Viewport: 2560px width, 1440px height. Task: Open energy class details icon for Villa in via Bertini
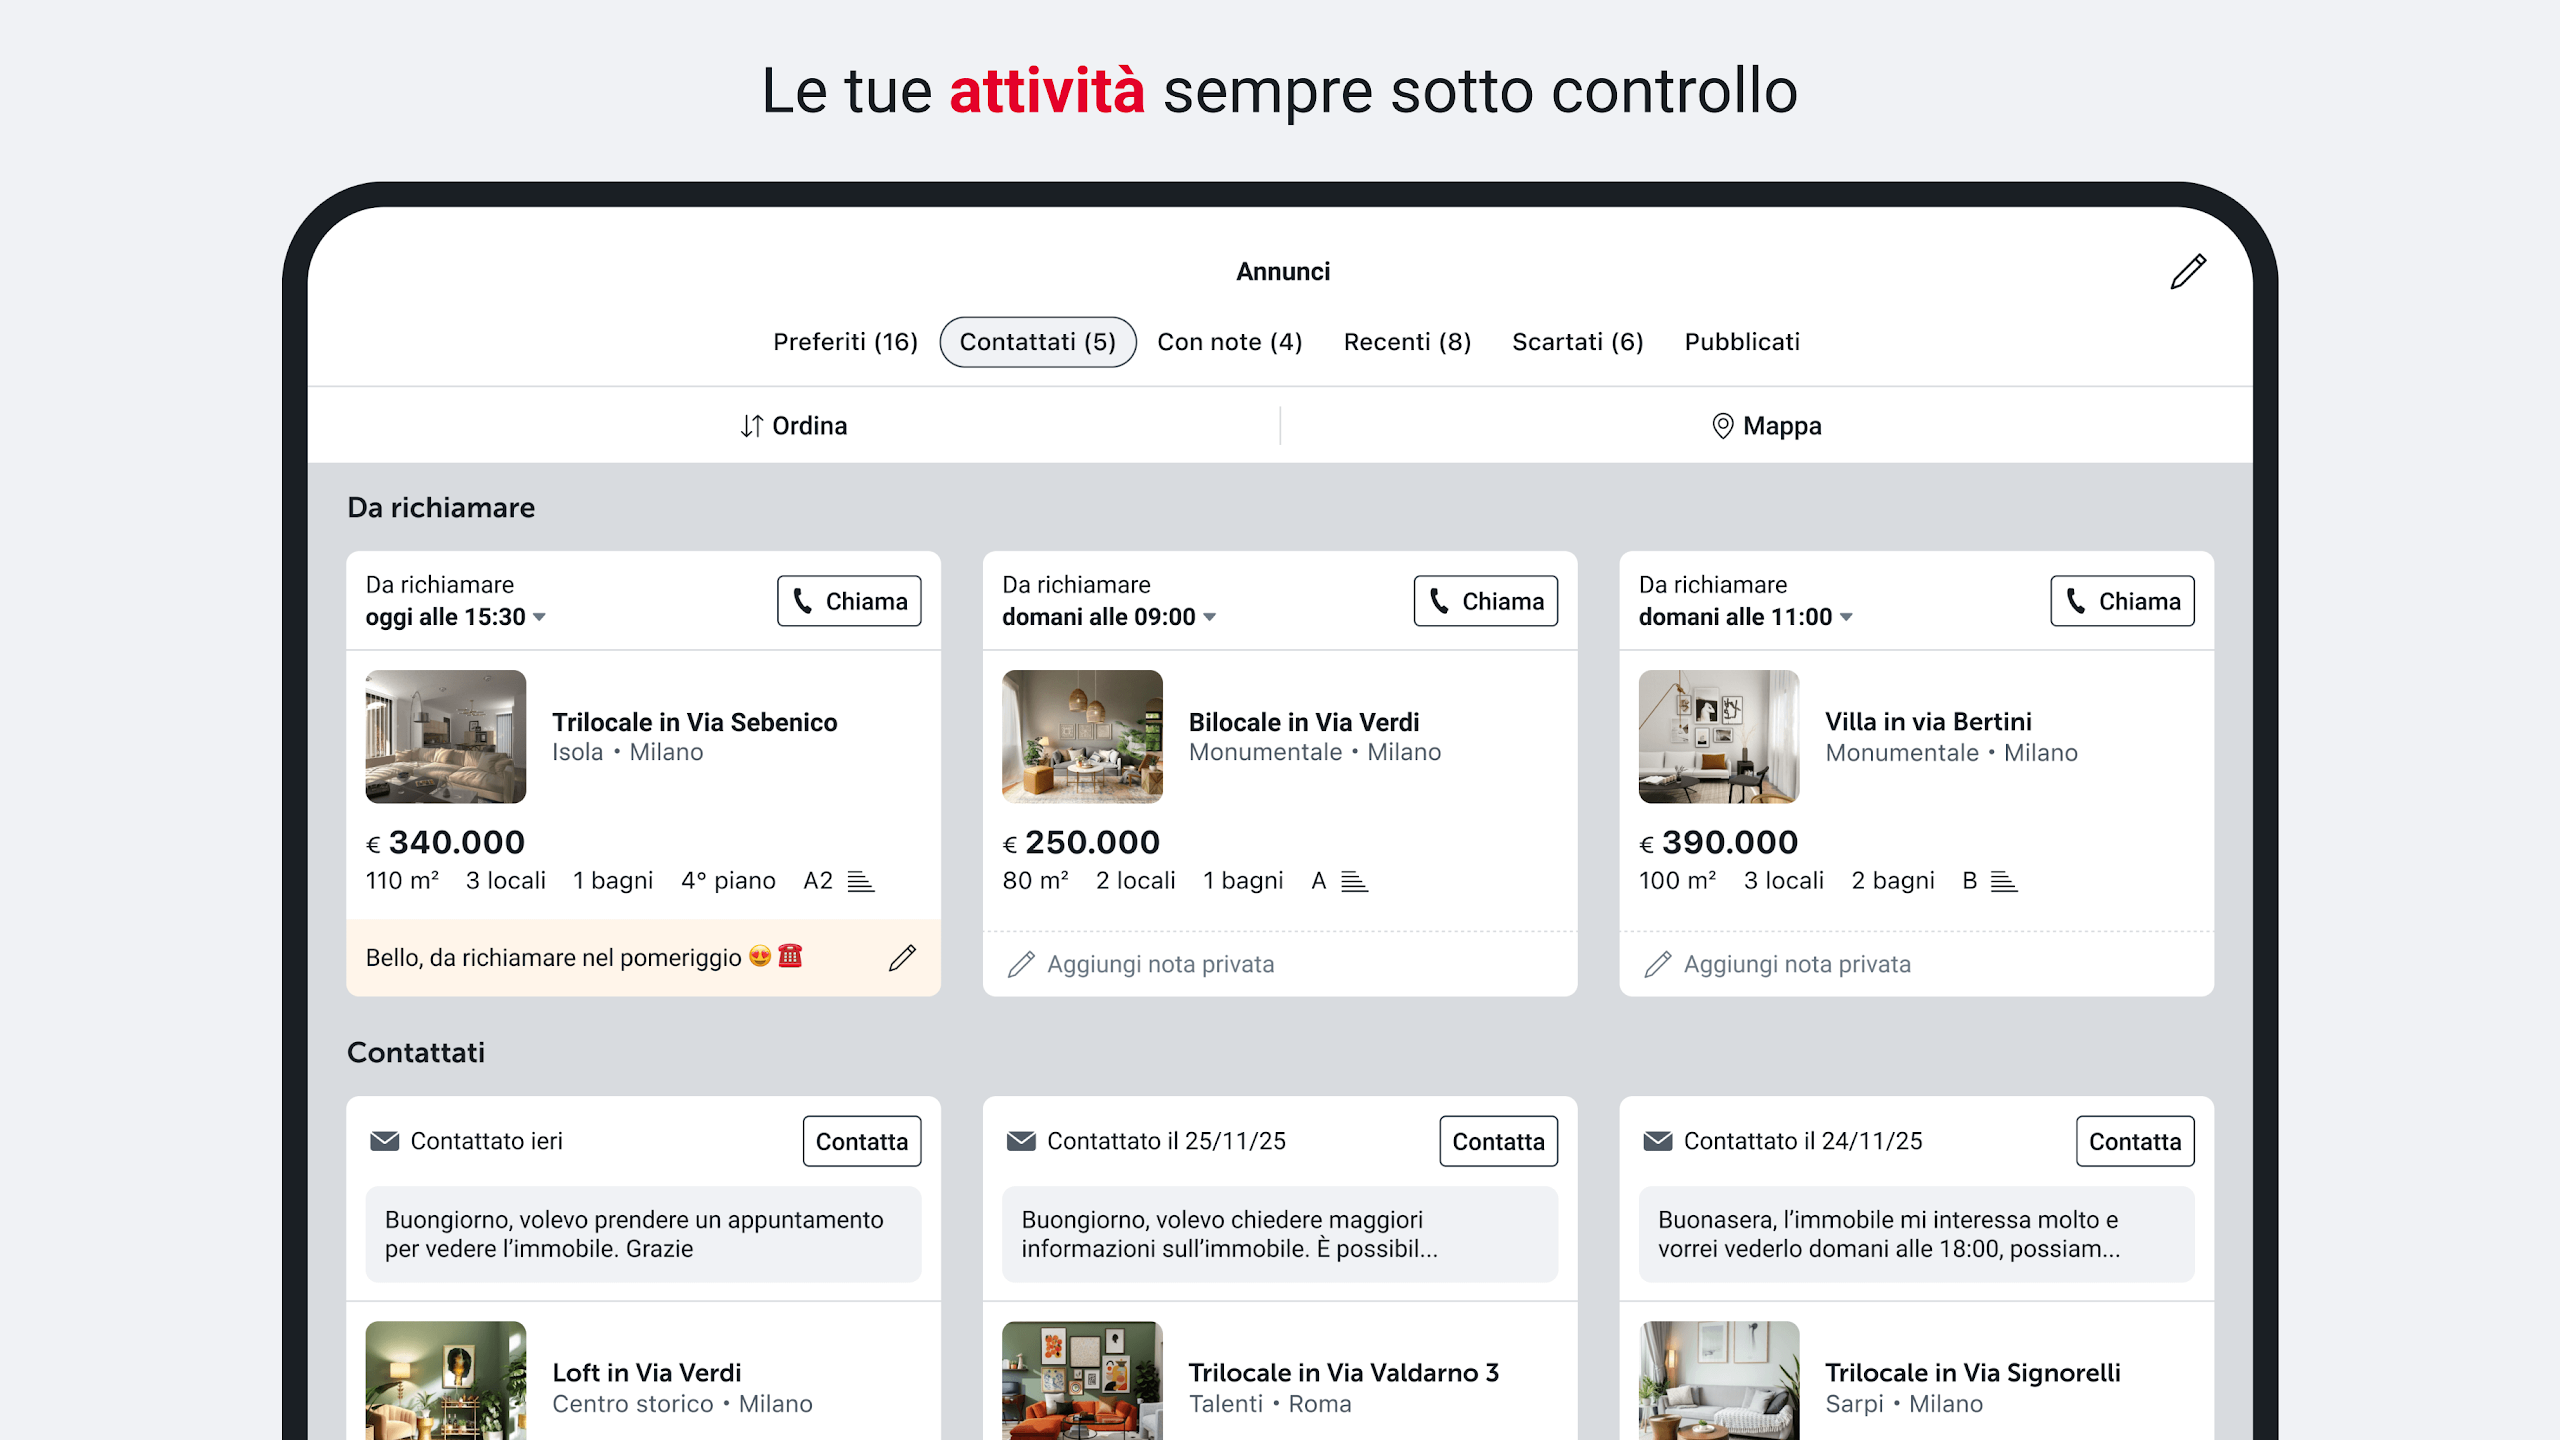point(2003,881)
